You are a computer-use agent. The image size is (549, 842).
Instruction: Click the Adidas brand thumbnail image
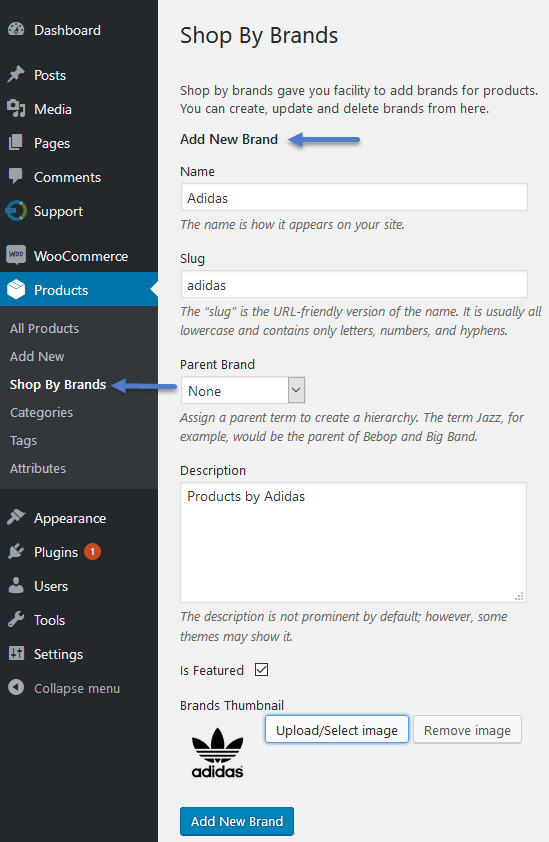(218, 753)
